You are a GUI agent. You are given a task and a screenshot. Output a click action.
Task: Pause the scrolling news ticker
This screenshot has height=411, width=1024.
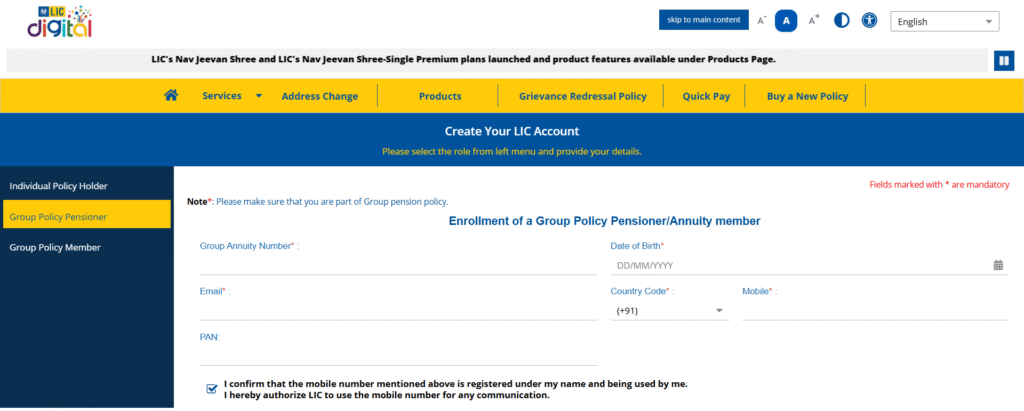click(1004, 61)
